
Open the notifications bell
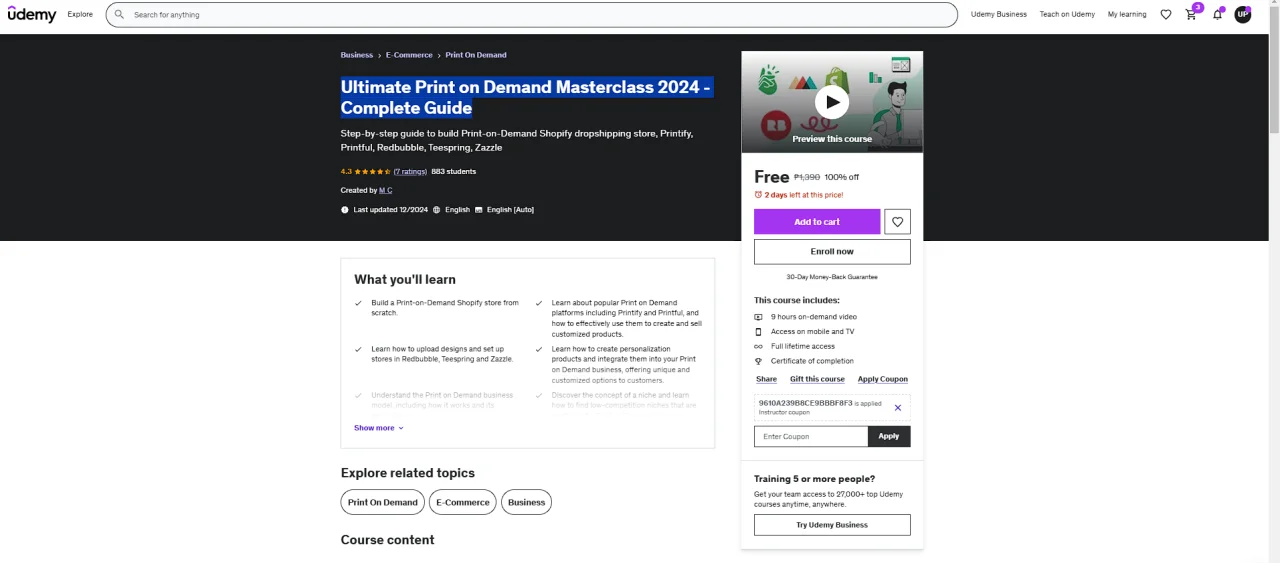pos(1217,15)
